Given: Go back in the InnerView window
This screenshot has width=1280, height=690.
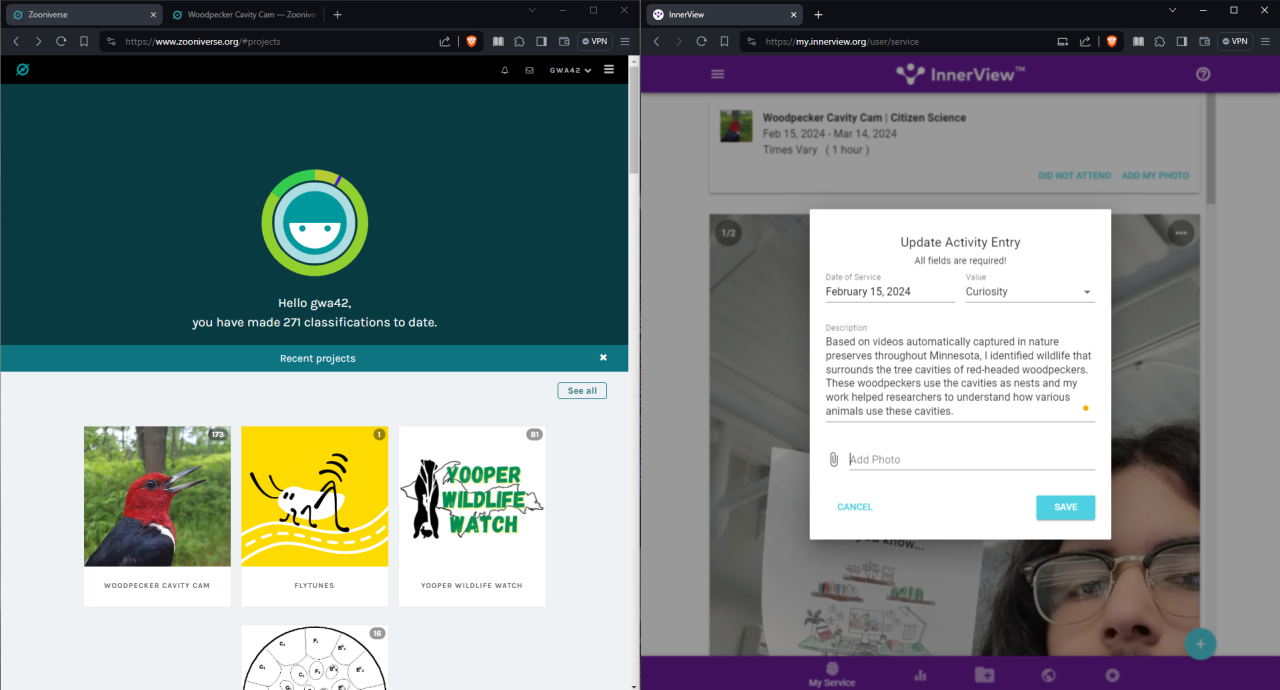Looking at the screenshot, I should 656,41.
